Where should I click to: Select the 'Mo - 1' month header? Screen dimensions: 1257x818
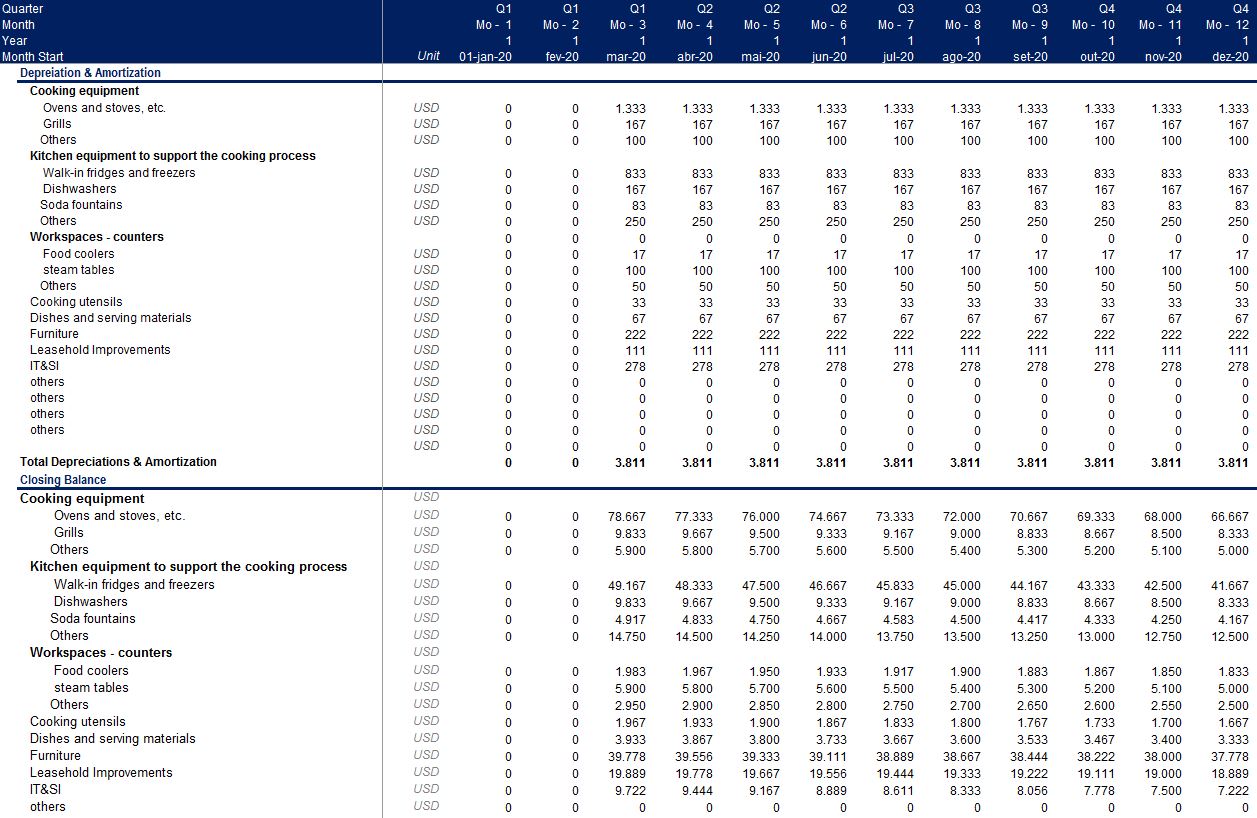click(x=493, y=24)
